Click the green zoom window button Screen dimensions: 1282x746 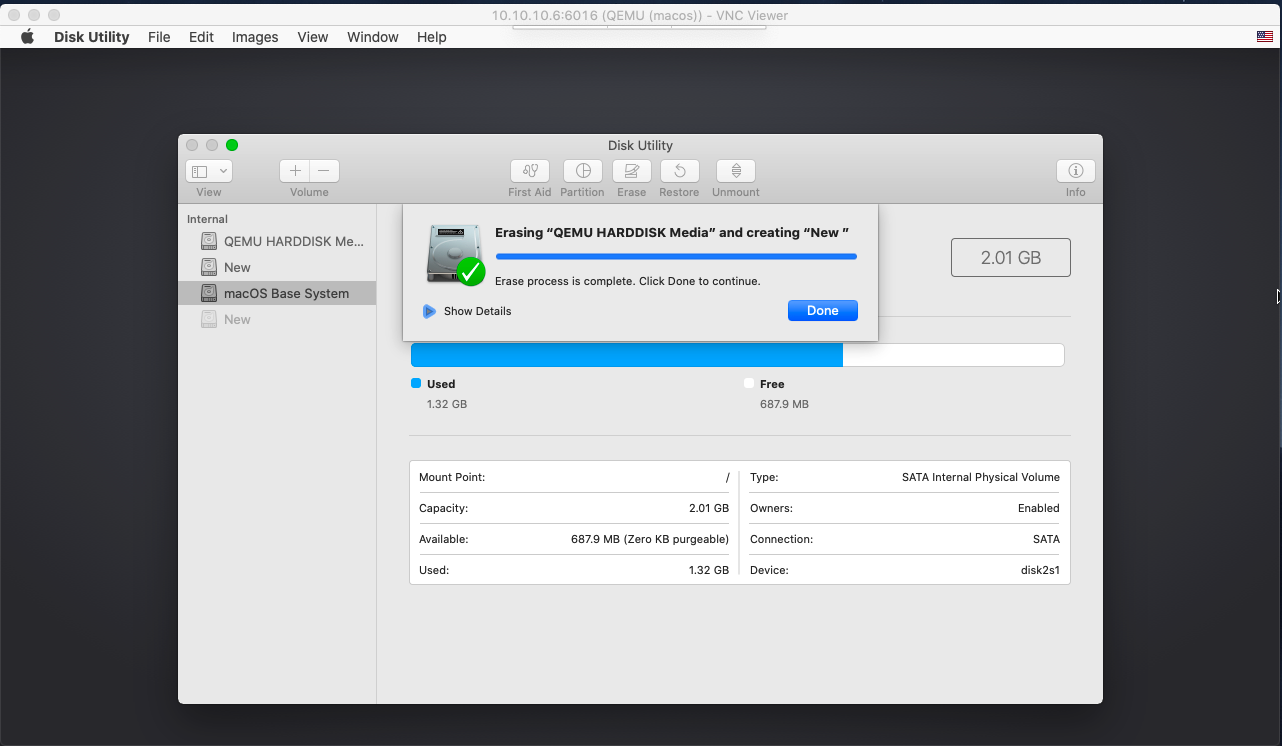pos(232,145)
